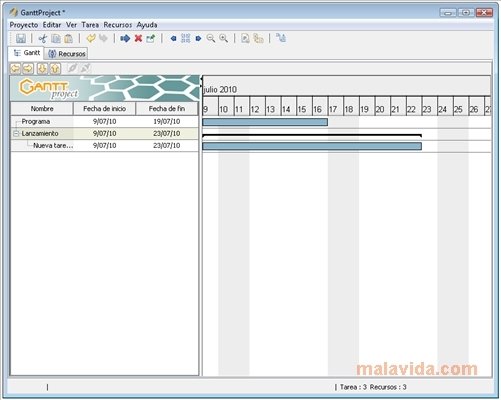
Task: Click the Programa task bar in chart
Action: (265, 122)
